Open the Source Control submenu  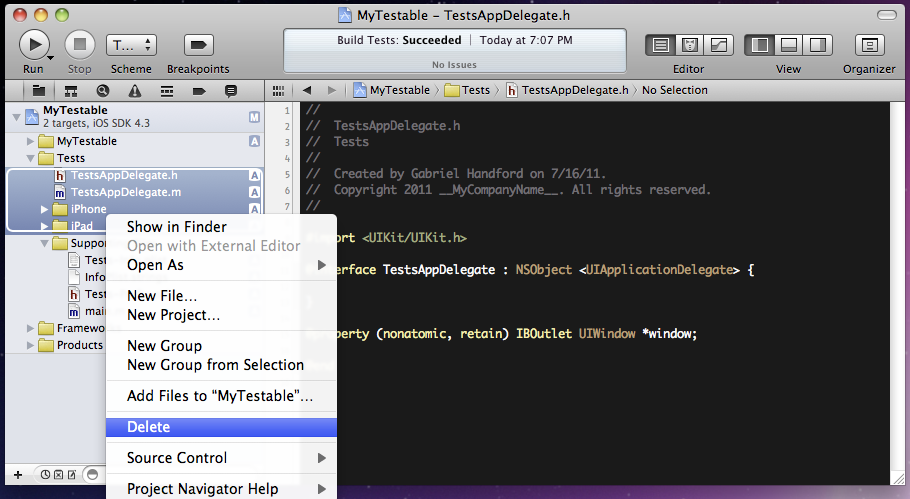(221, 458)
